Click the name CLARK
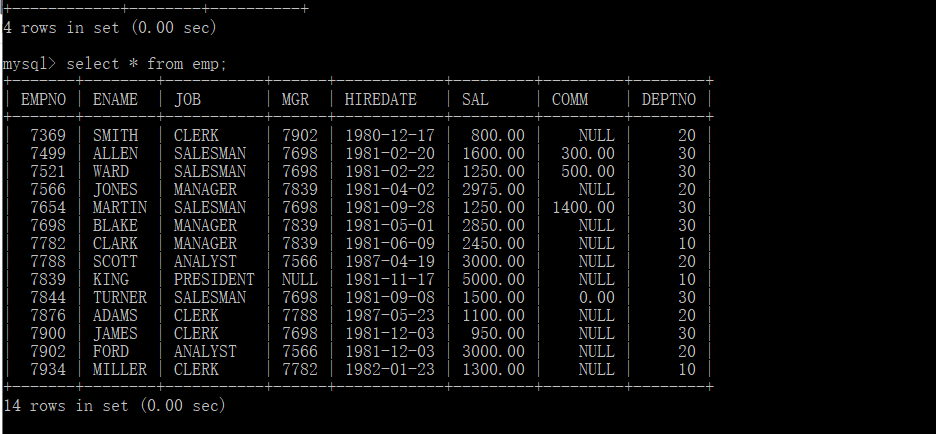The height and width of the screenshot is (434, 936). click(x=115, y=244)
